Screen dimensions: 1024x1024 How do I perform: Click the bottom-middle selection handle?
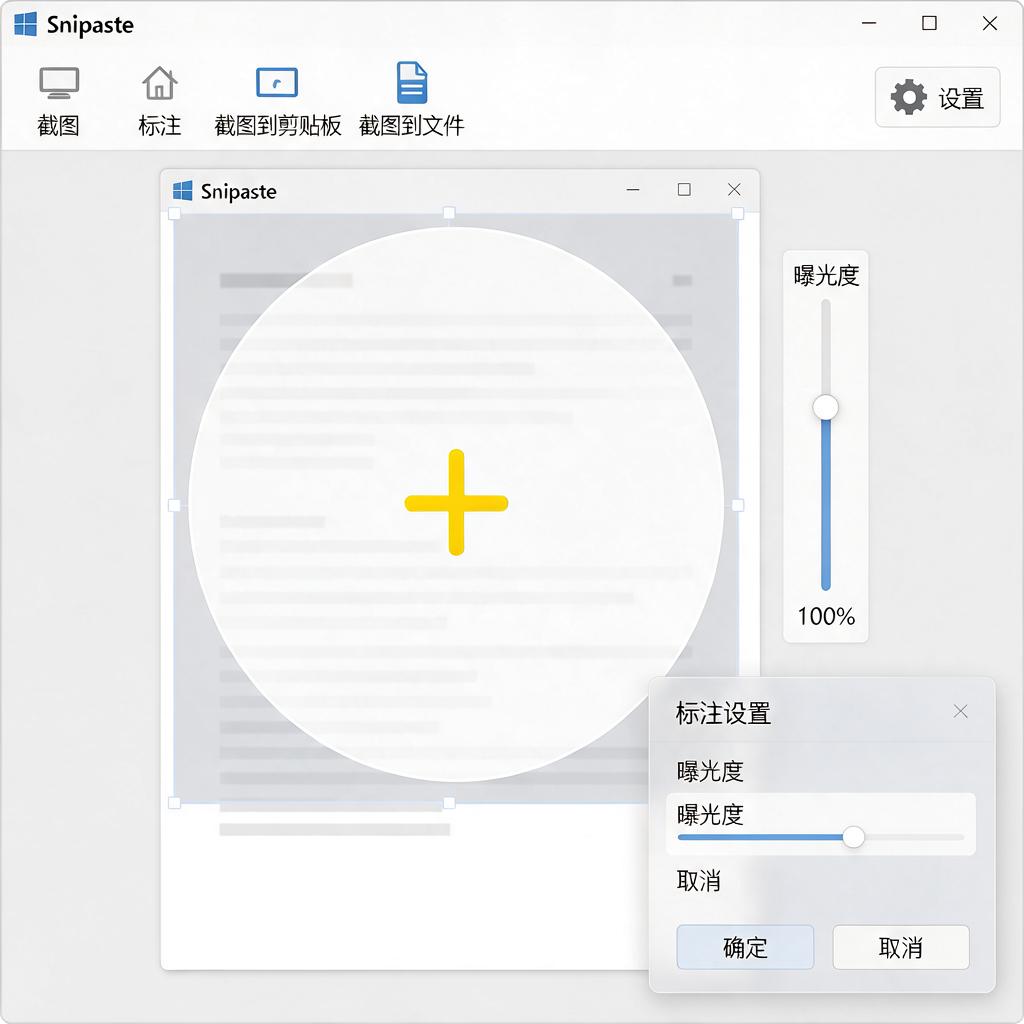click(x=449, y=803)
